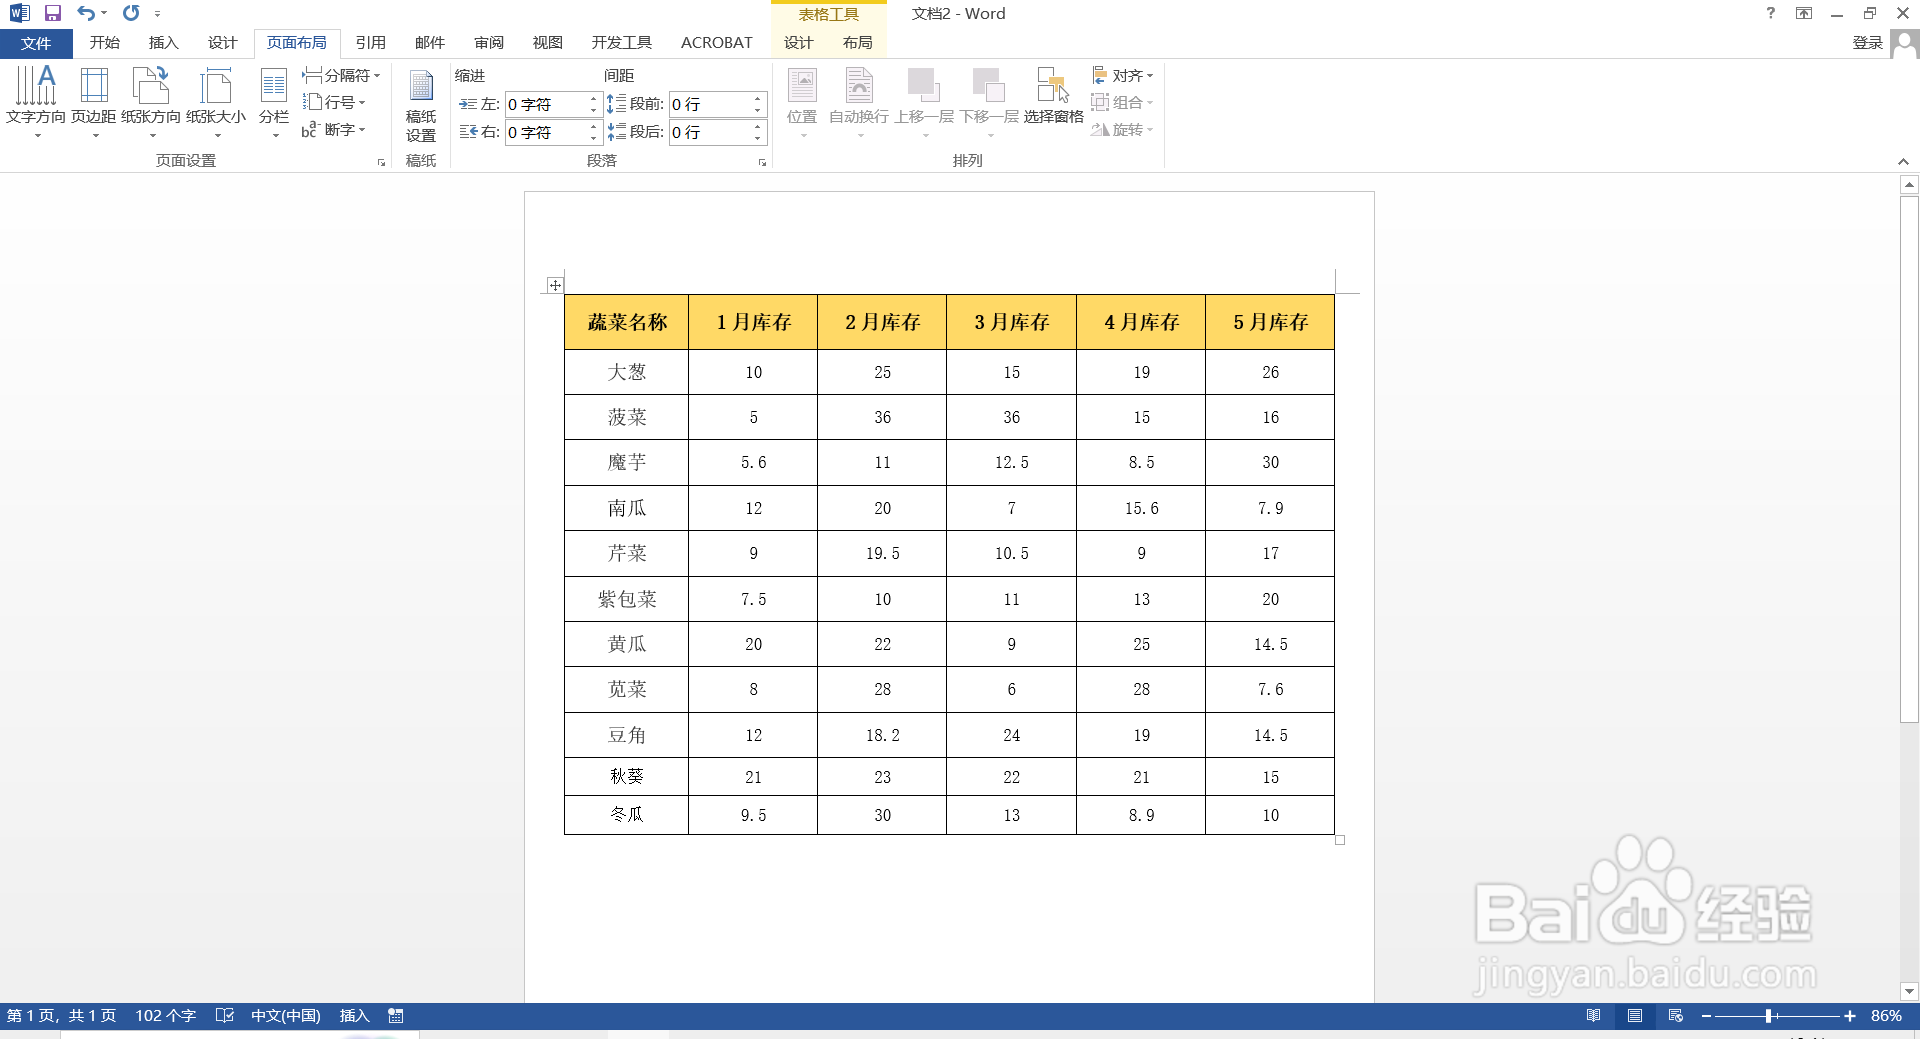The image size is (1920, 1039).
Task: Click the table move handle icon
Action: [555, 285]
